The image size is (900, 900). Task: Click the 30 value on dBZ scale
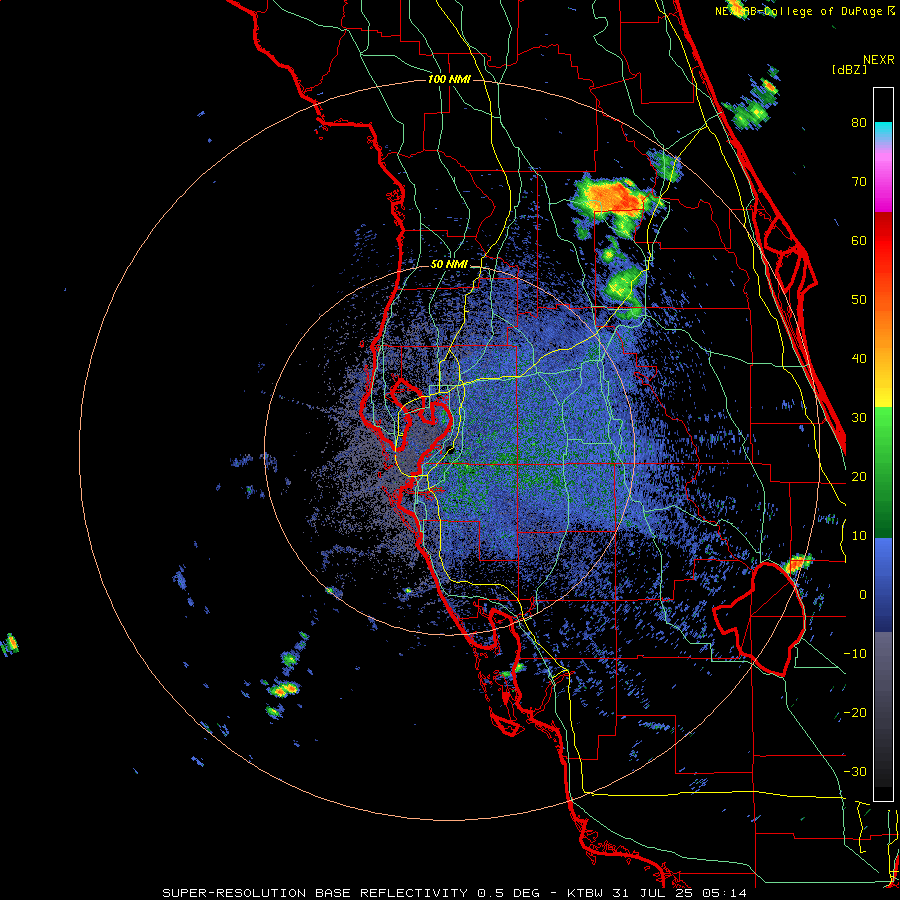pos(859,418)
